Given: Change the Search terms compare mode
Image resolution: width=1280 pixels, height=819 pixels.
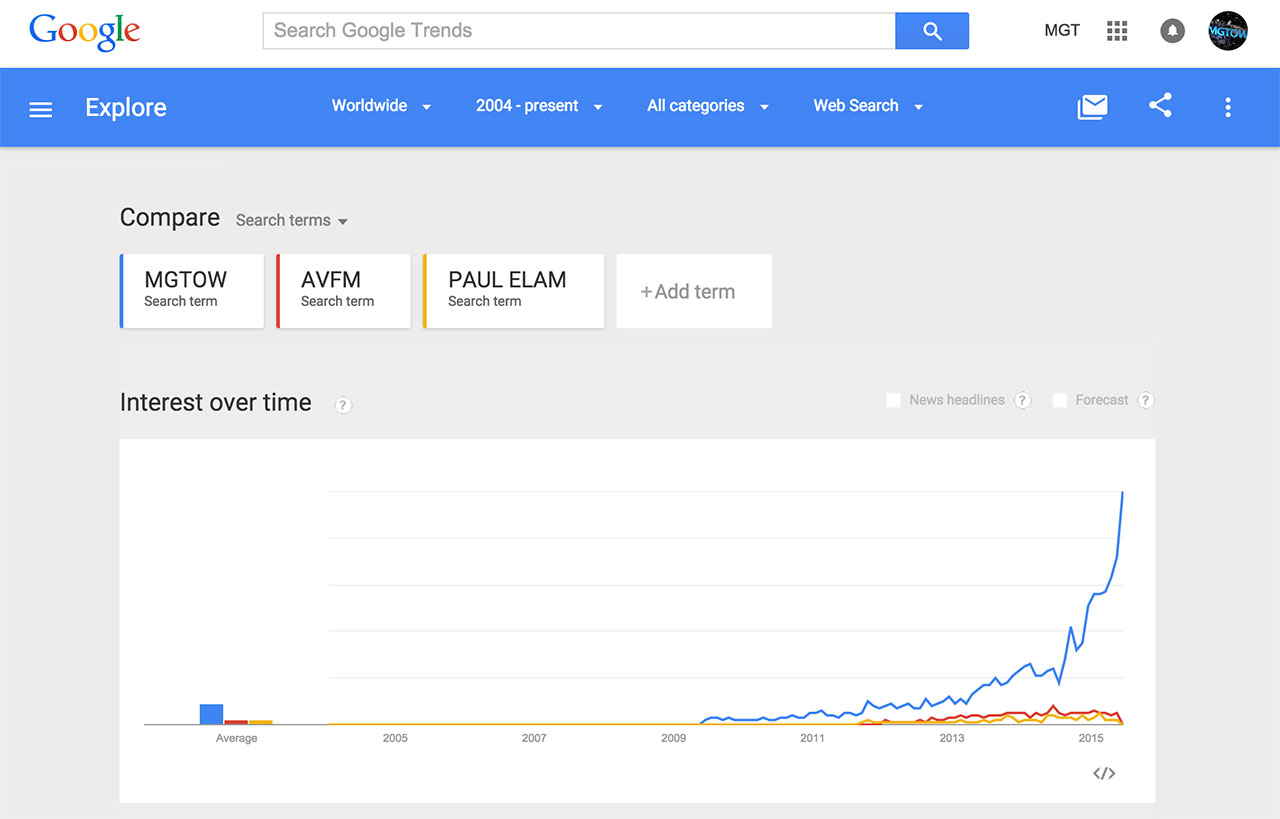Looking at the screenshot, I should coord(292,220).
